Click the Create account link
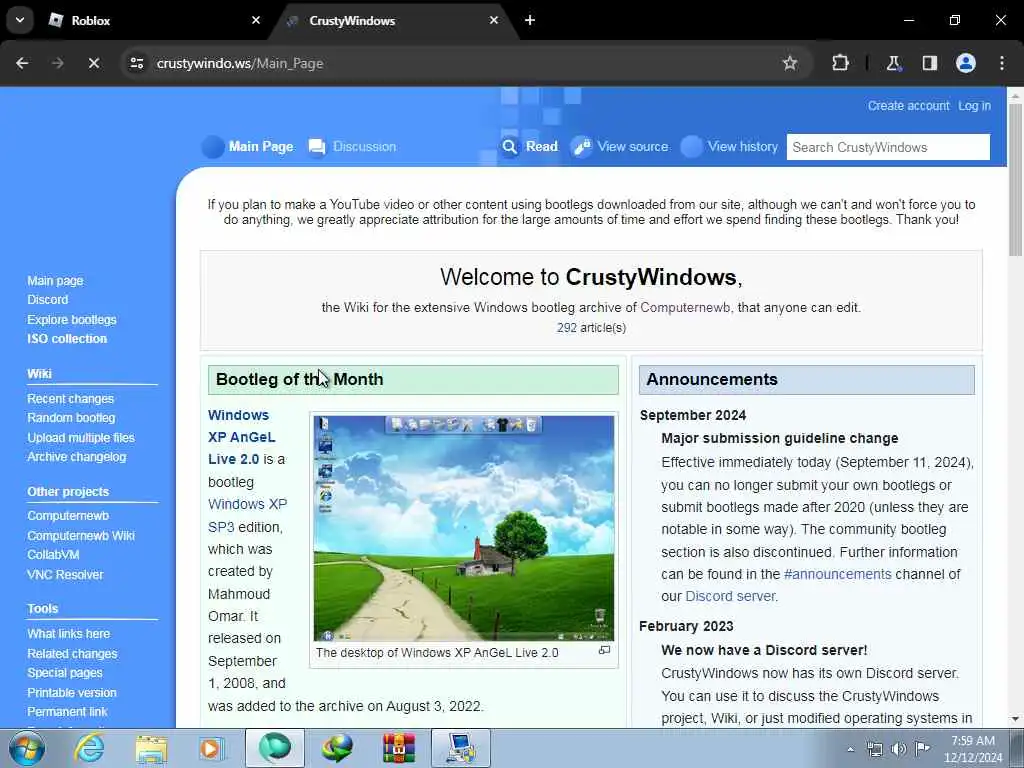 pyautogui.click(x=908, y=106)
